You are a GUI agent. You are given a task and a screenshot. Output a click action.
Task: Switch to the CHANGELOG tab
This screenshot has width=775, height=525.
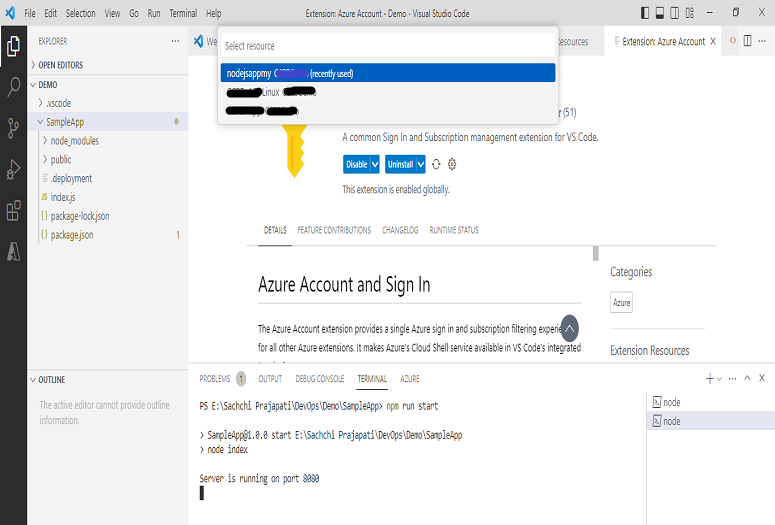[400, 230]
